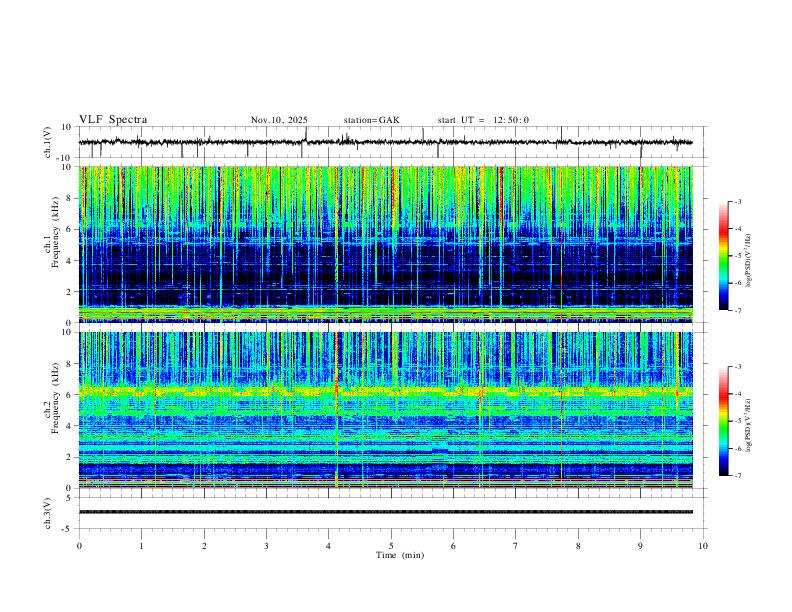This screenshot has height=612, width=792.
Task: Click the 'VLF Spectra' title text
Action: click(113, 120)
